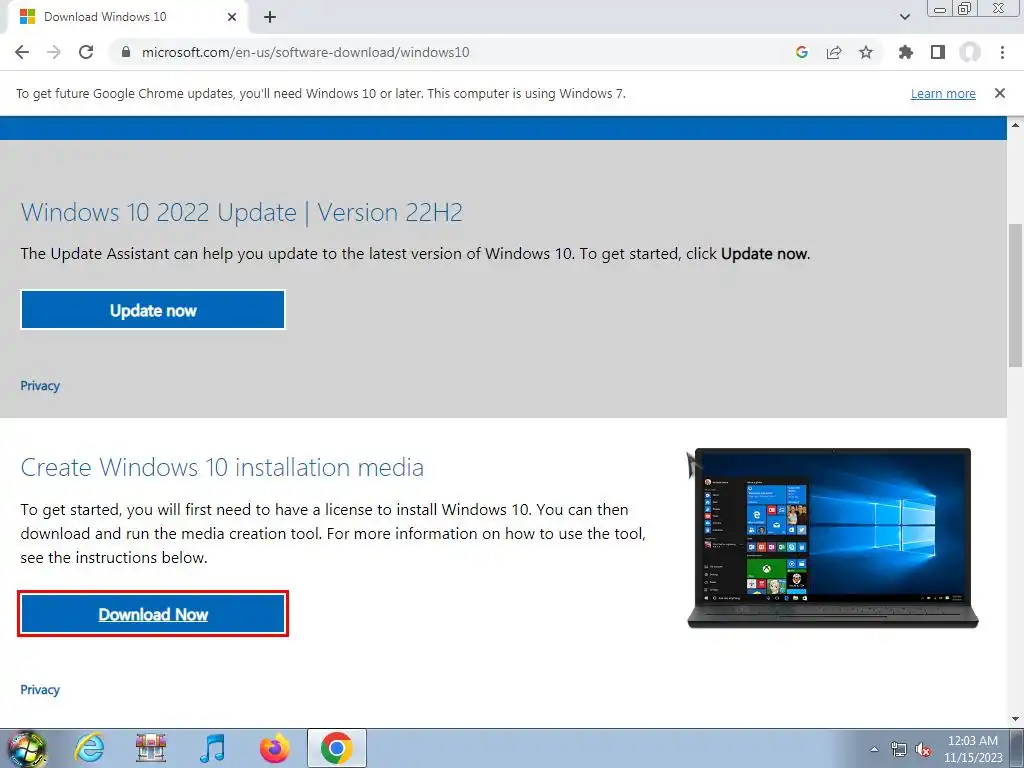The height and width of the screenshot is (768, 1024).
Task: Open the Extensions puzzle menu
Action: (x=906, y=52)
